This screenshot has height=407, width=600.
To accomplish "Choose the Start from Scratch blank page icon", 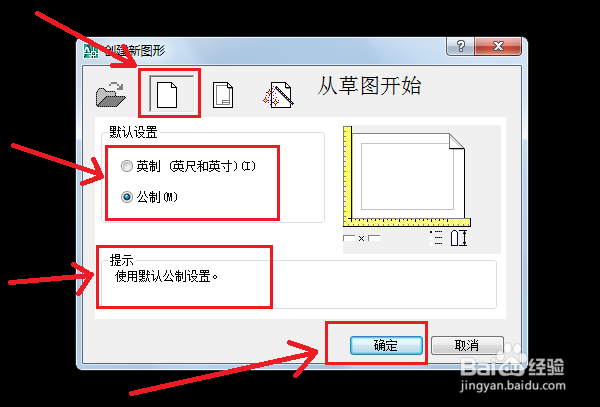I will coord(168,94).
